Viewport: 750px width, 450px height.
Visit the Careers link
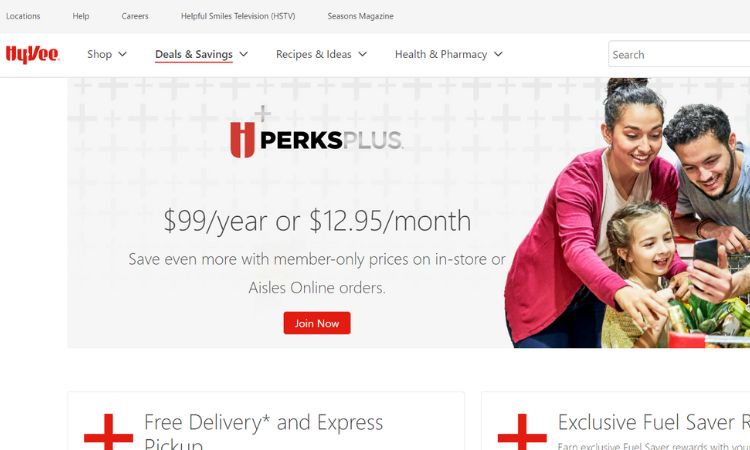pos(135,16)
